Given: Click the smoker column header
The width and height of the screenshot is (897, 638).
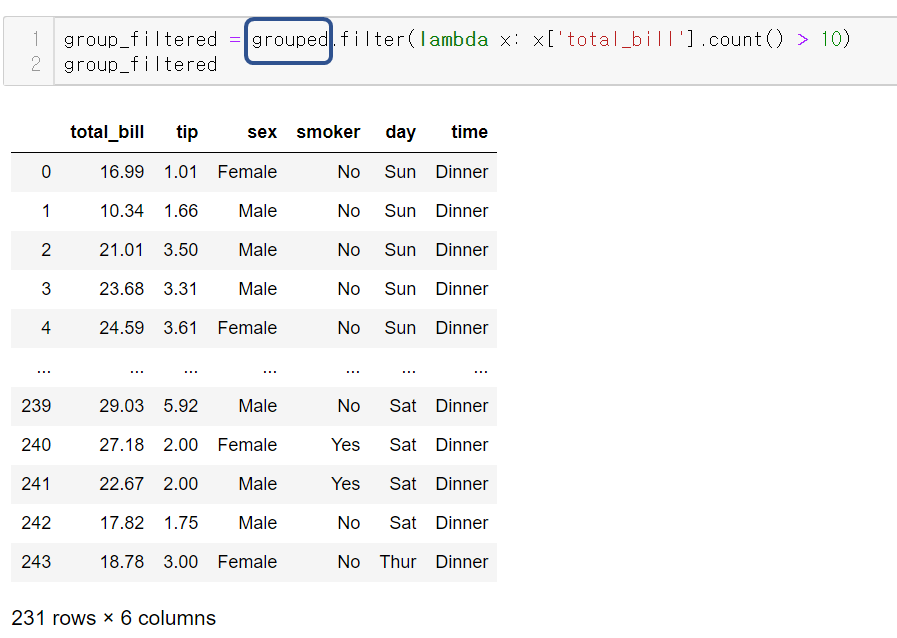Looking at the screenshot, I should point(328,132).
